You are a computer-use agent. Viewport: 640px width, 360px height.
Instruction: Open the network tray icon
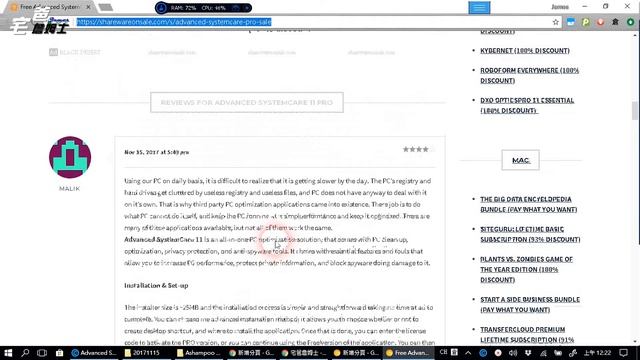(543, 353)
